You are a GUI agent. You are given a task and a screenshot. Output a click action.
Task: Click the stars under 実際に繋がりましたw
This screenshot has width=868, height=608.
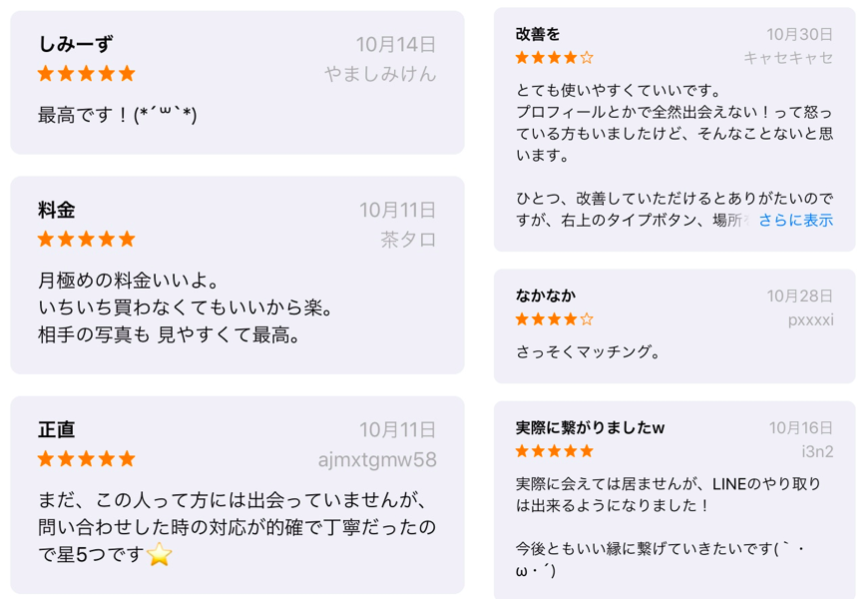(554, 451)
